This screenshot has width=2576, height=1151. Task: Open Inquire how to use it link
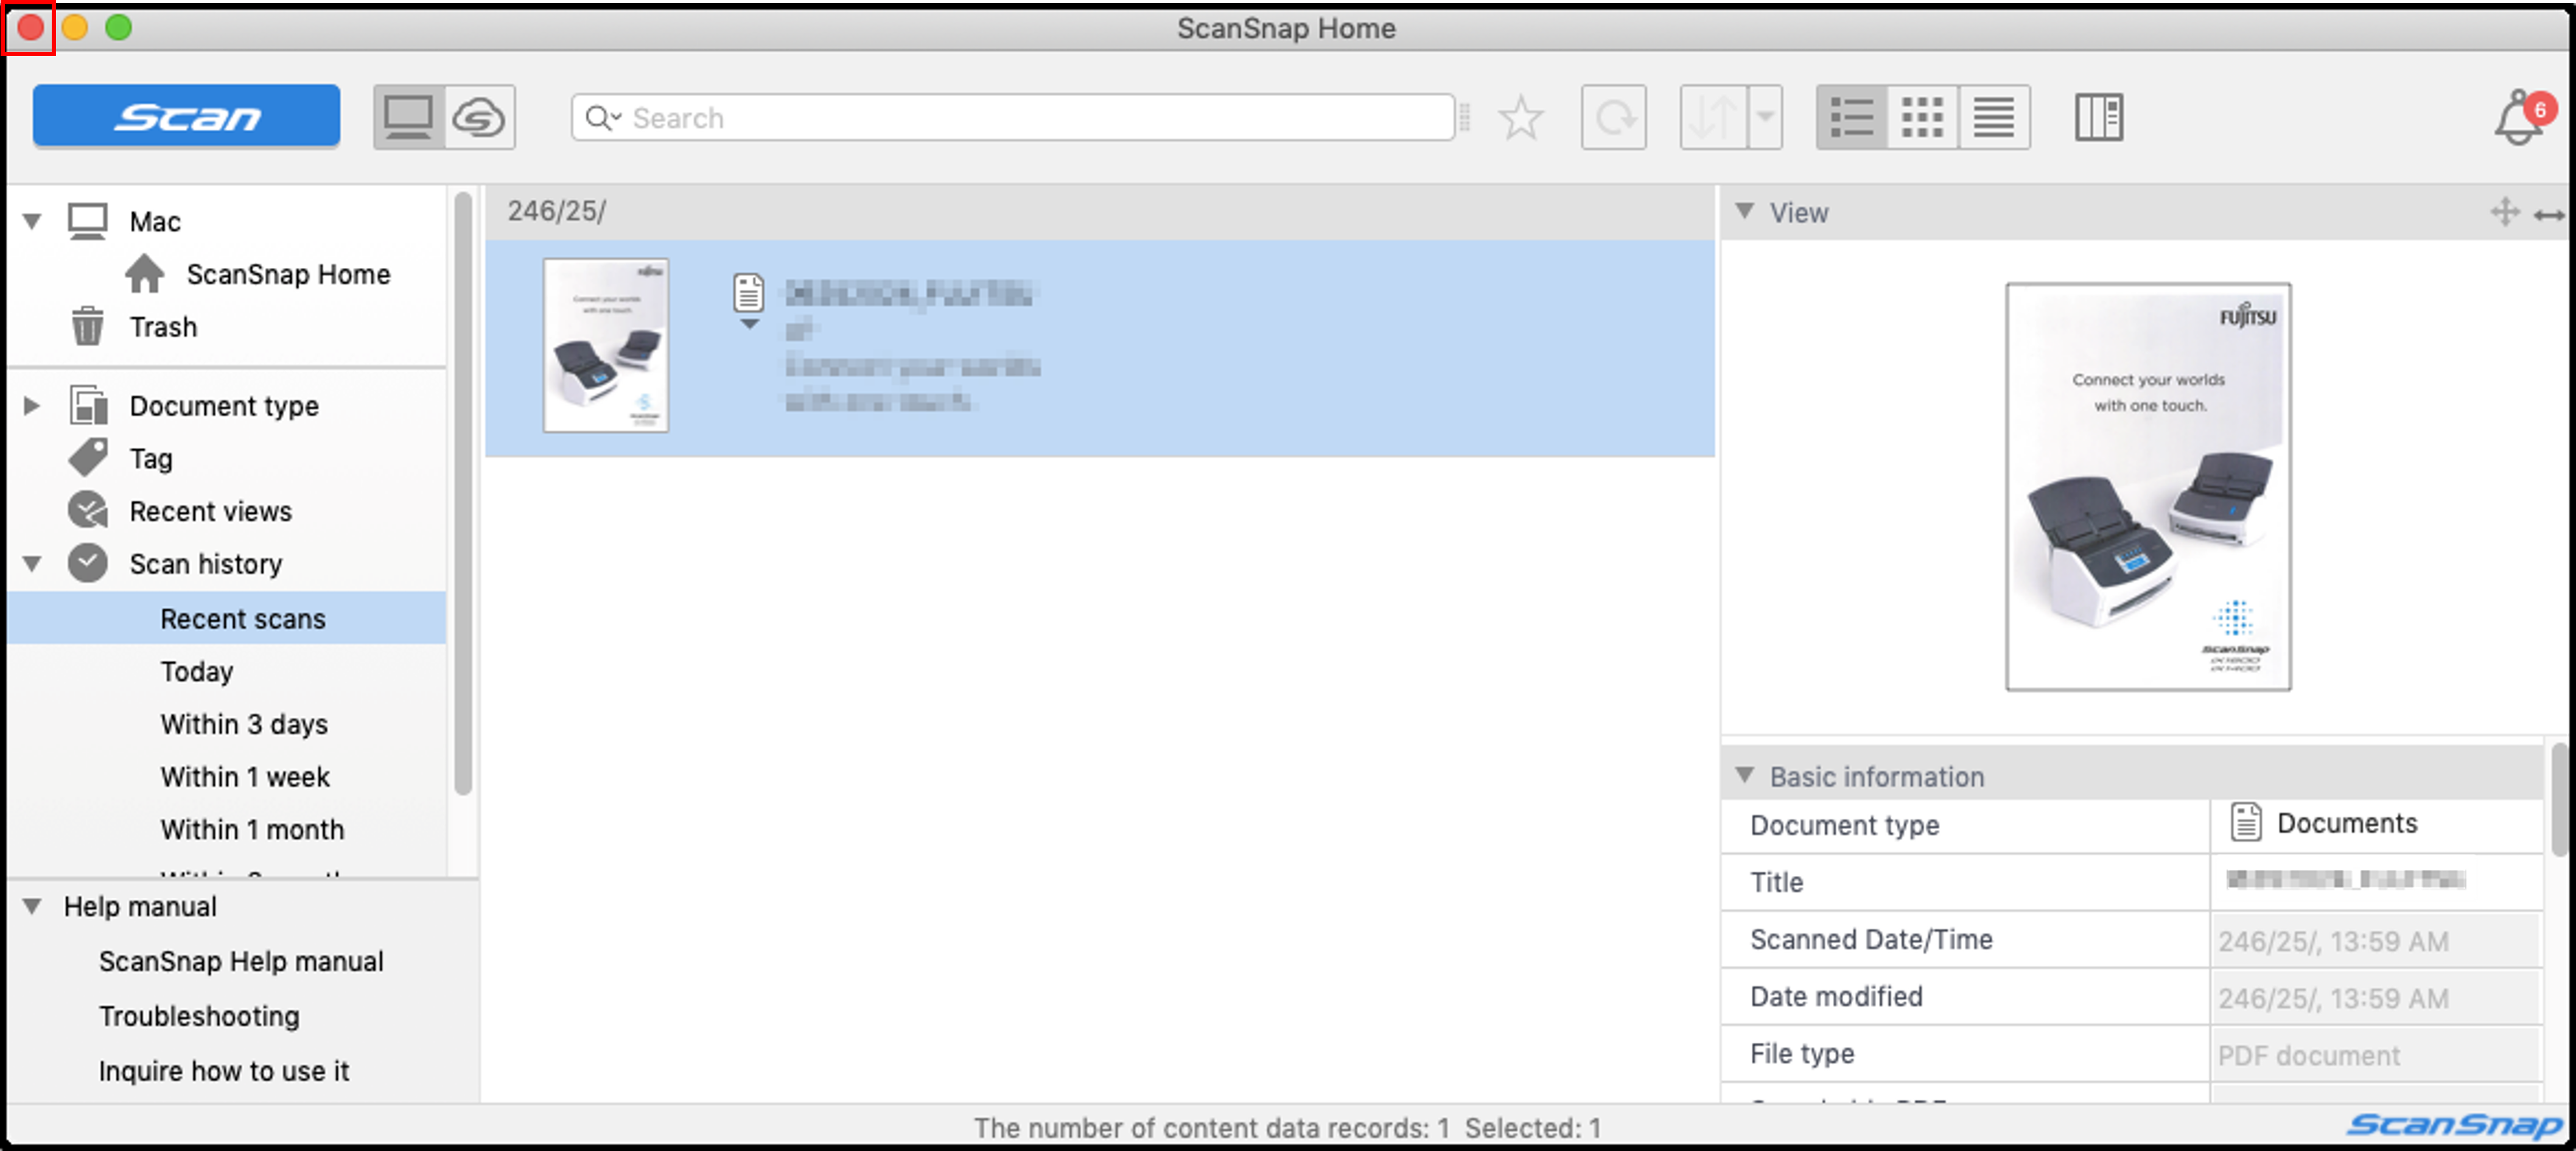[224, 1071]
